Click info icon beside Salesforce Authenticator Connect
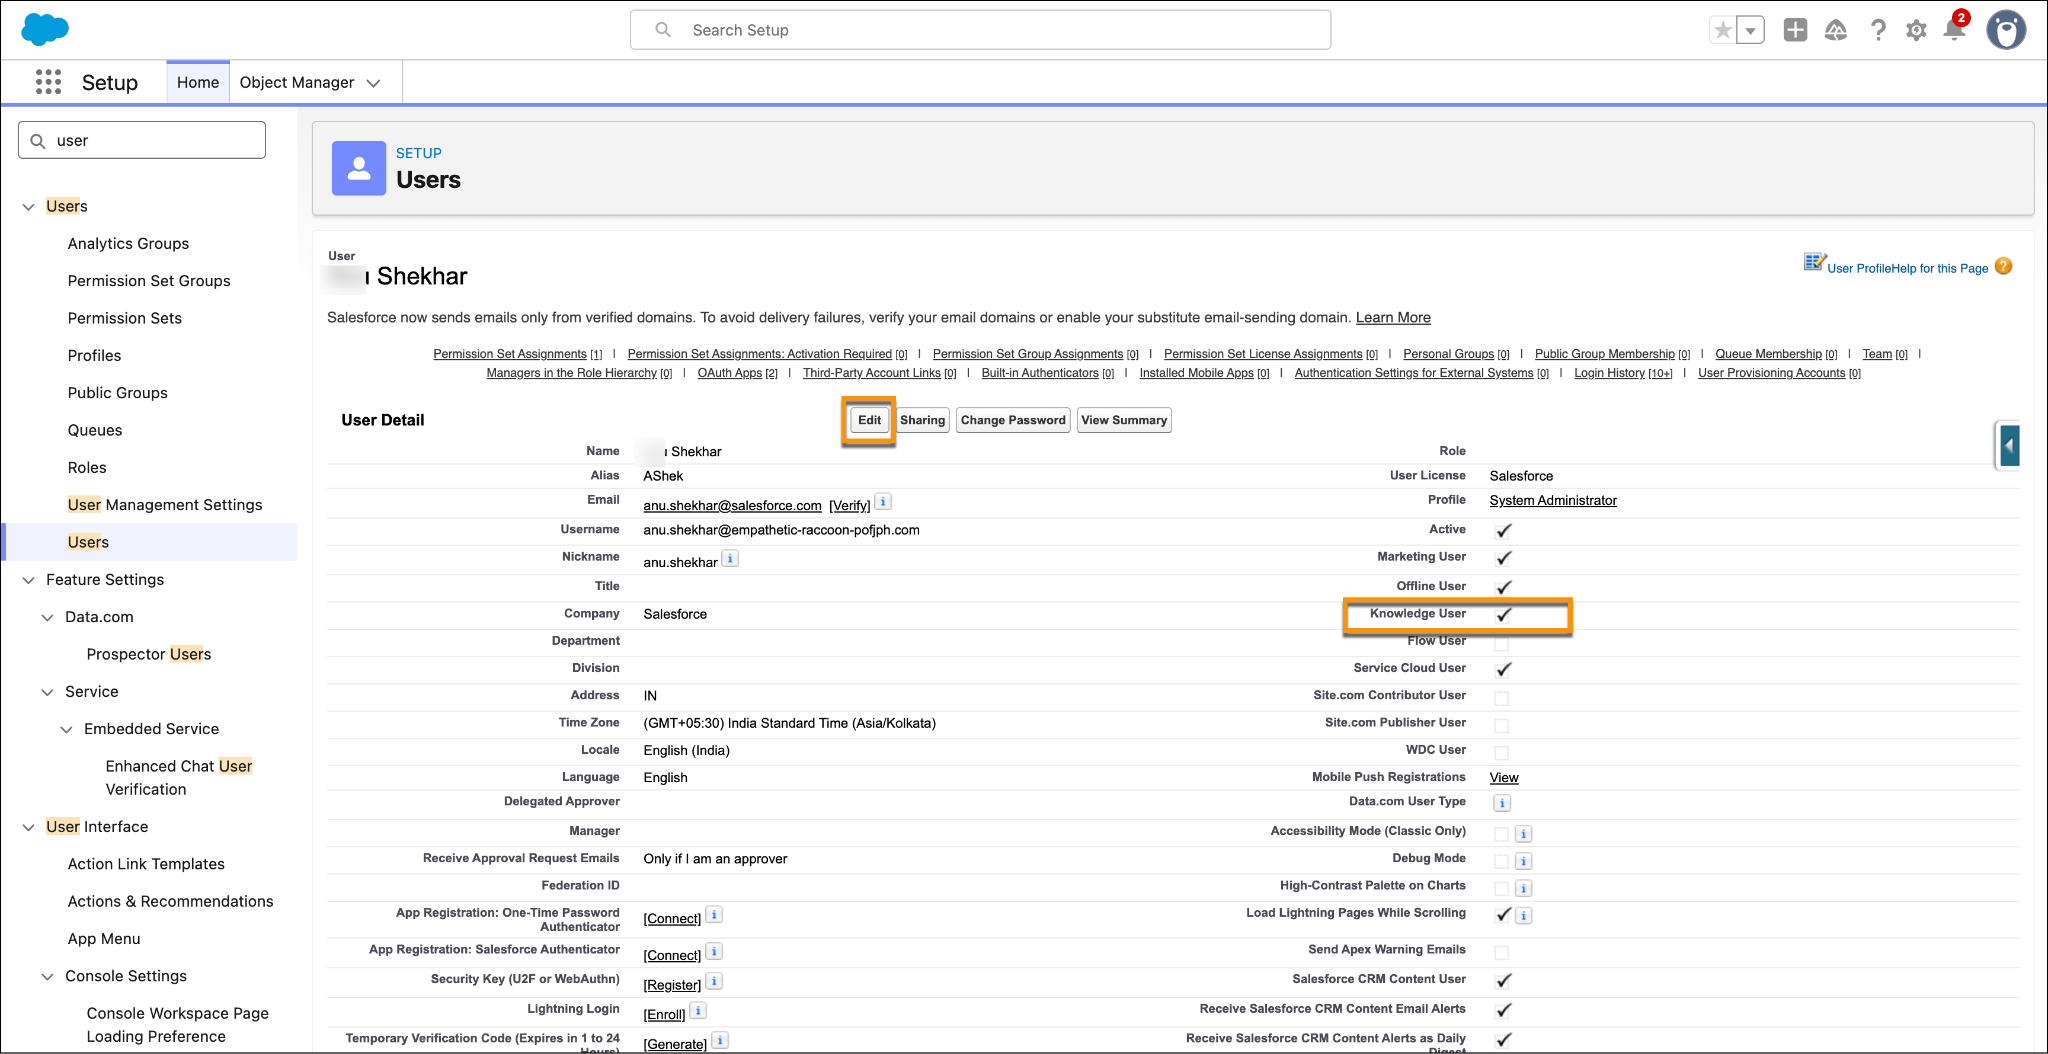The image size is (2048, 1054). (x=714, y=951)
